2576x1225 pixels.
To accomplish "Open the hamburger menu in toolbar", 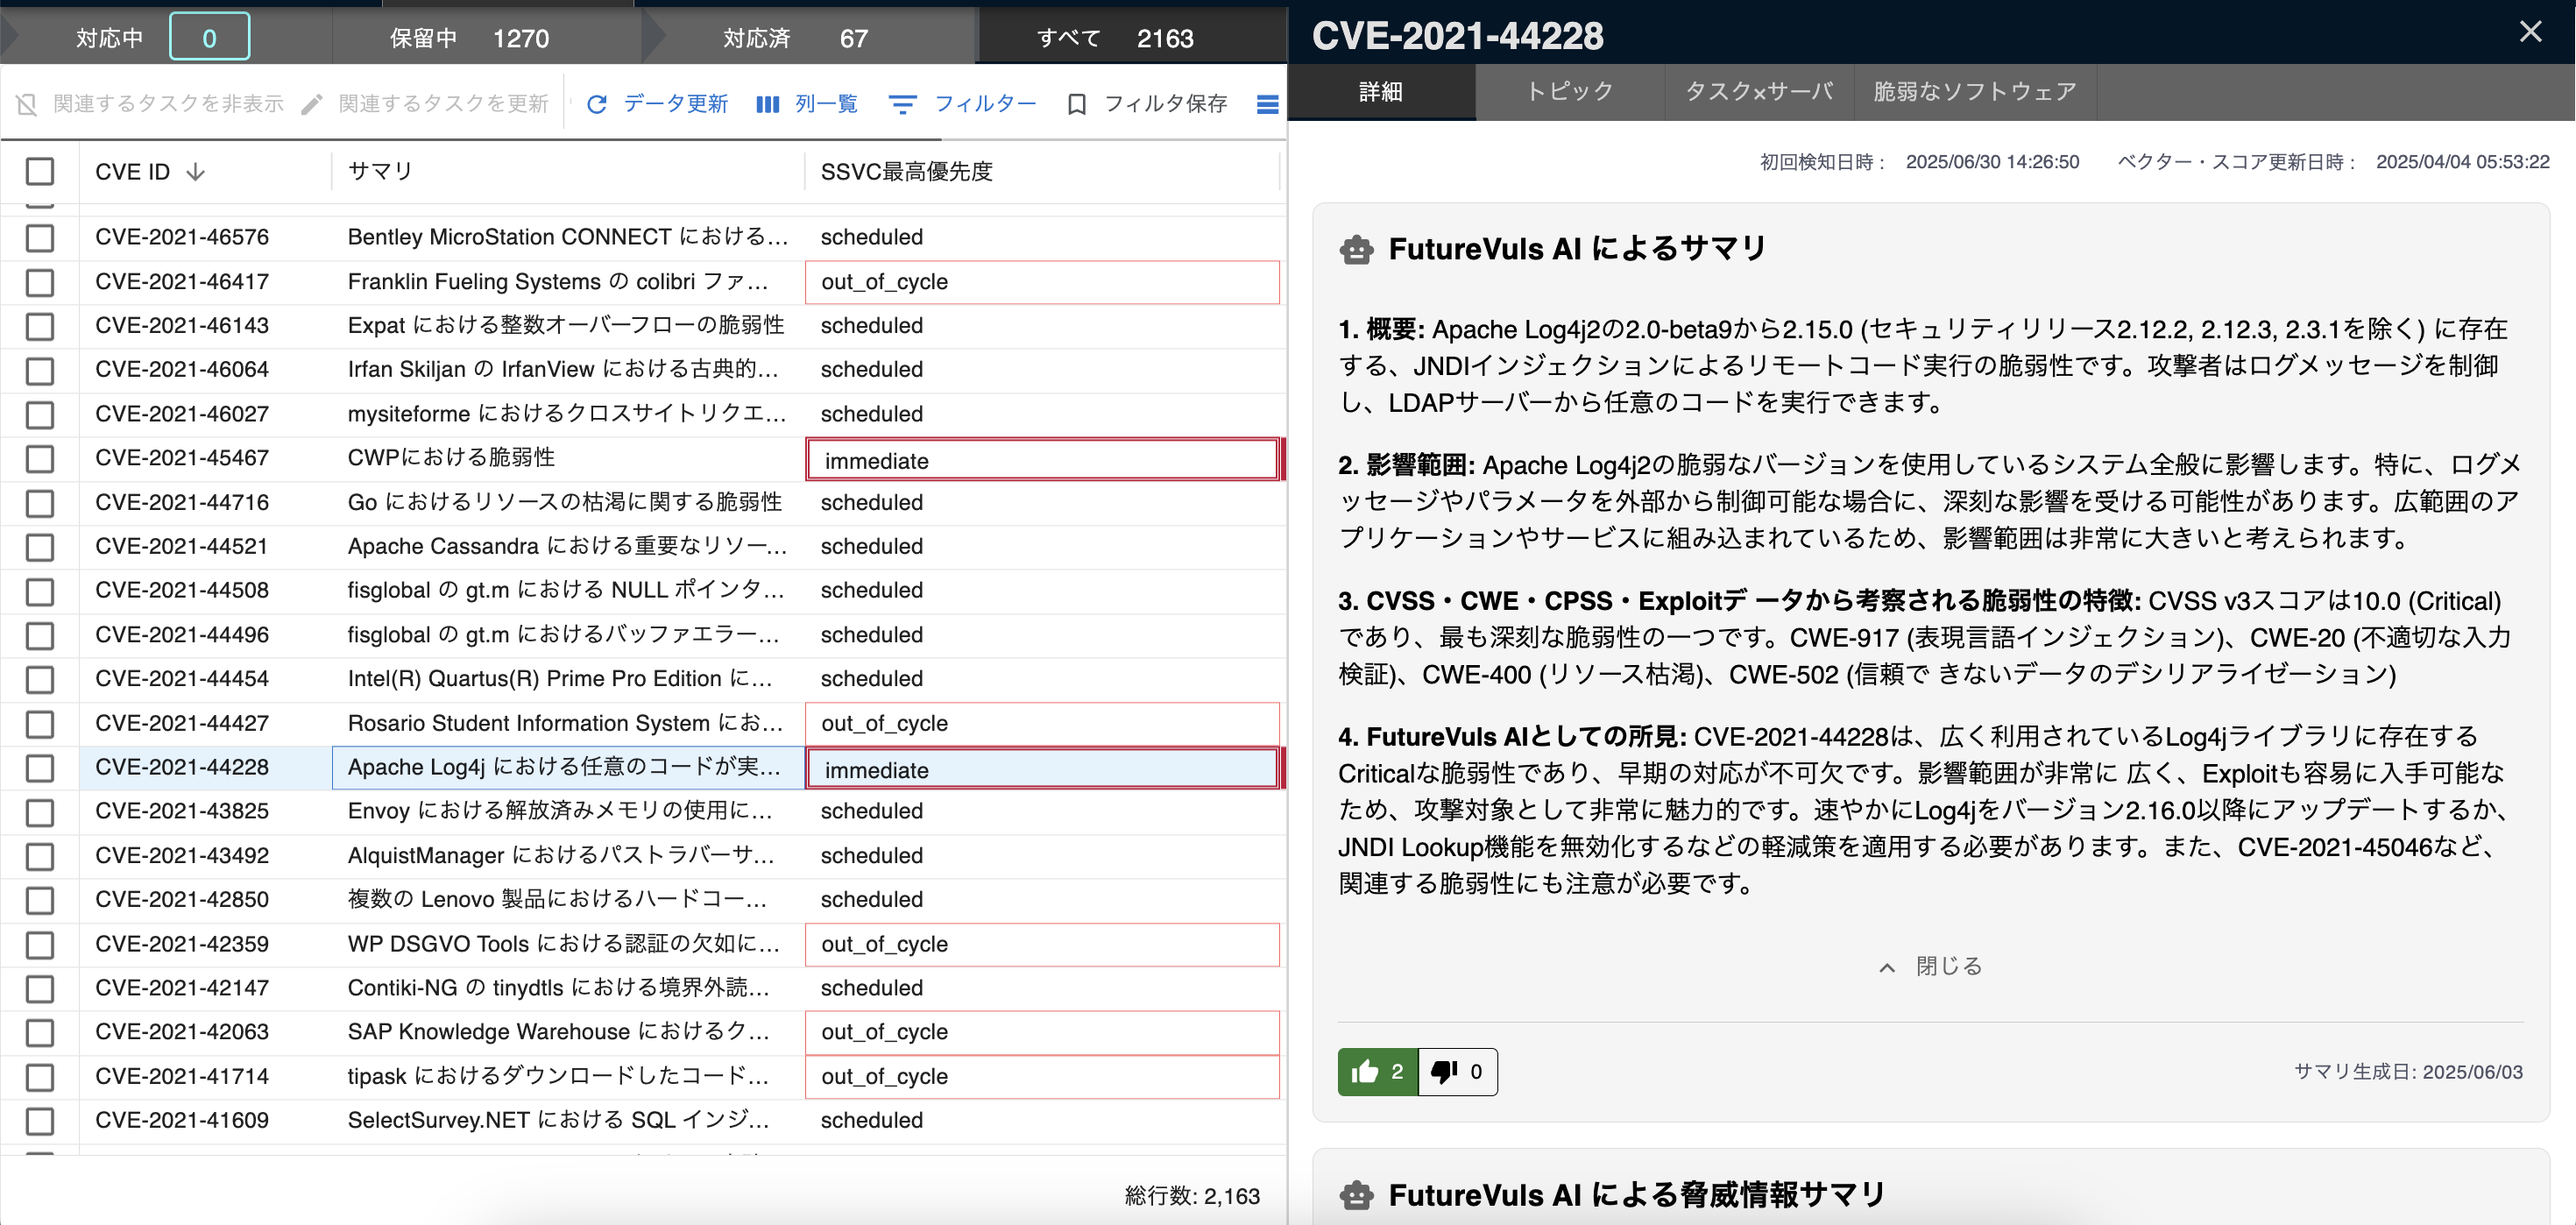I will (1267, 104).
